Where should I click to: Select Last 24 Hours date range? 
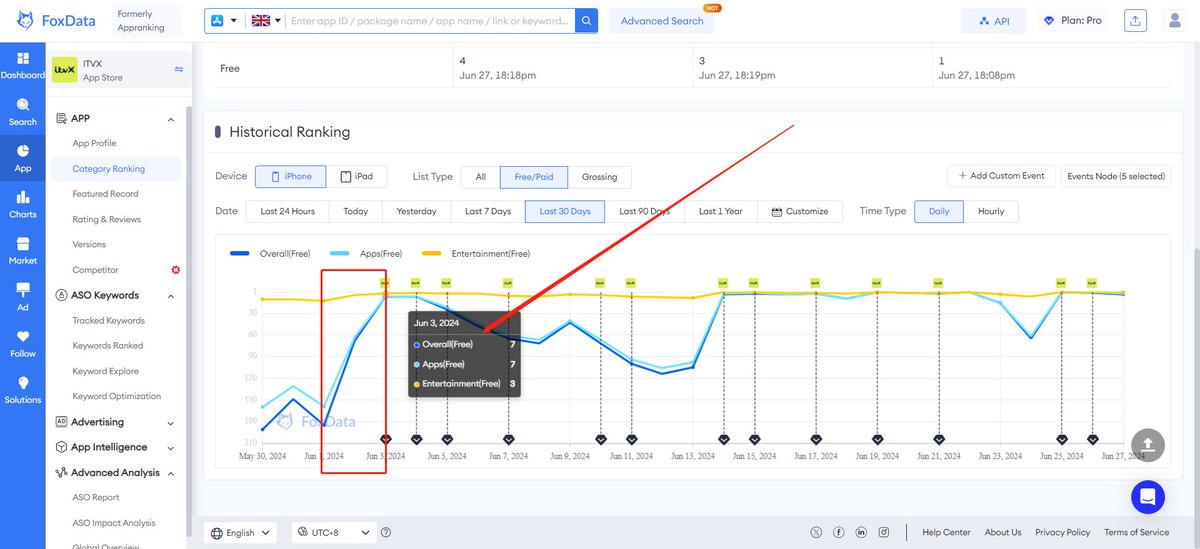click(x=288, y=211)
